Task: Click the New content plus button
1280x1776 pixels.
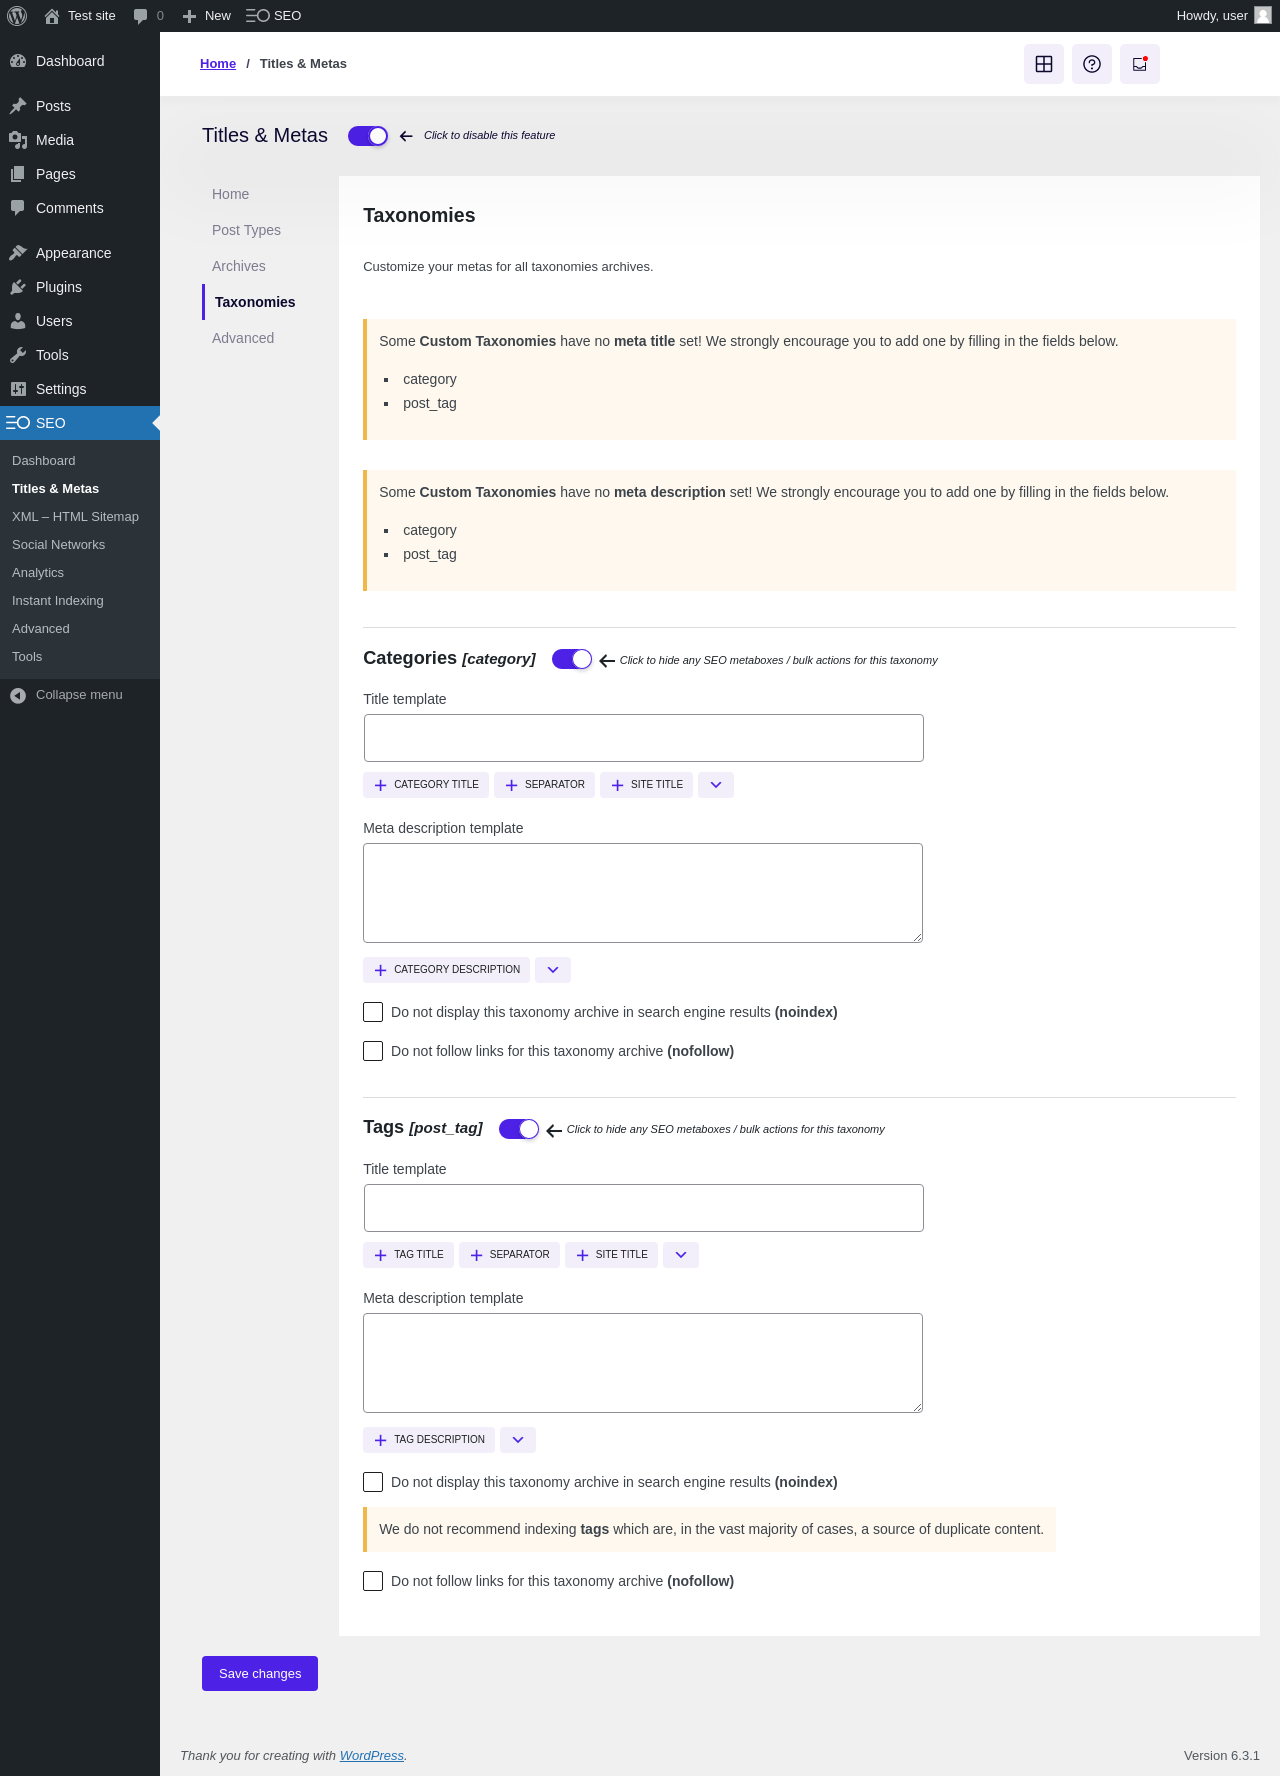Action: coord(206,16)
